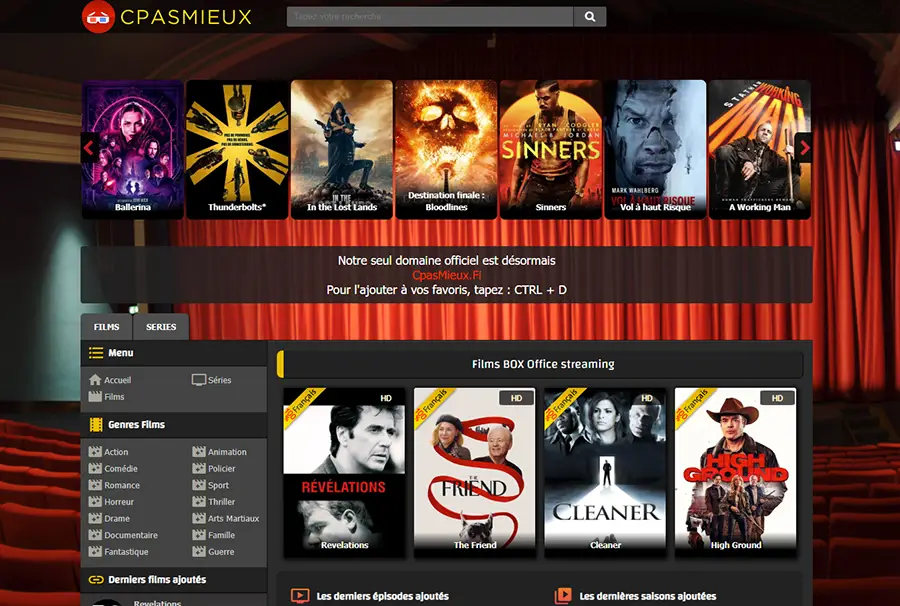This screenshot has width=900, height=606.
Task: Click the search magnifier button
Action: [x=589, y=17]
